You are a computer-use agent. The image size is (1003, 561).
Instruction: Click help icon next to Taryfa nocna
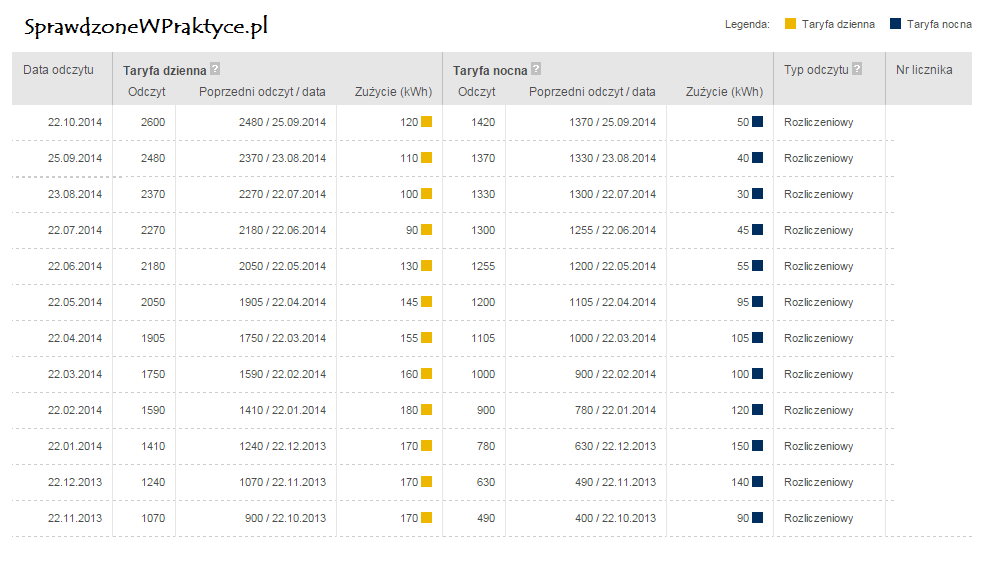click(536, 70)
